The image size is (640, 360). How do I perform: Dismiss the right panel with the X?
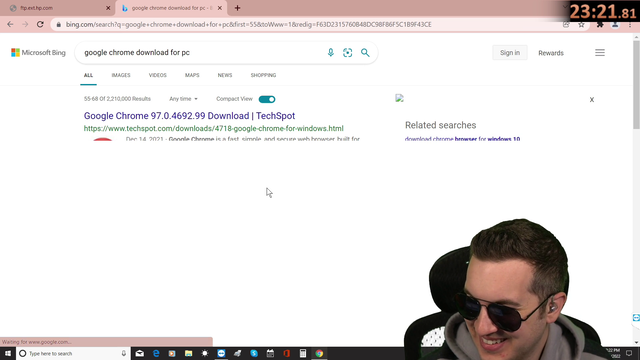[x=591, y=100]
